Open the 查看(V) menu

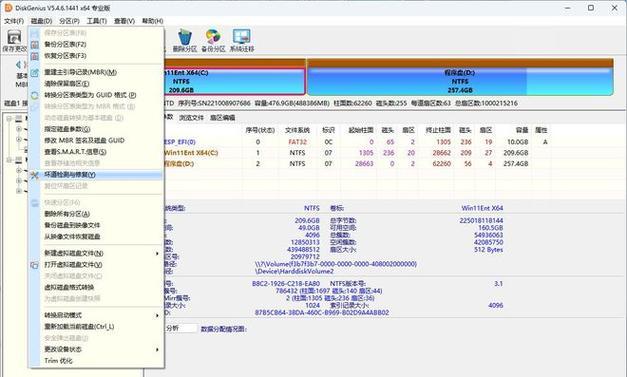(x=124, y=21)
